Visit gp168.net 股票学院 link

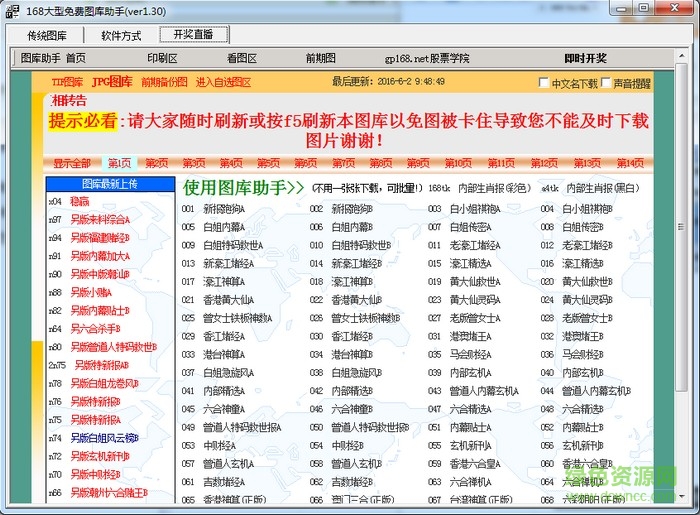(427, 58)
